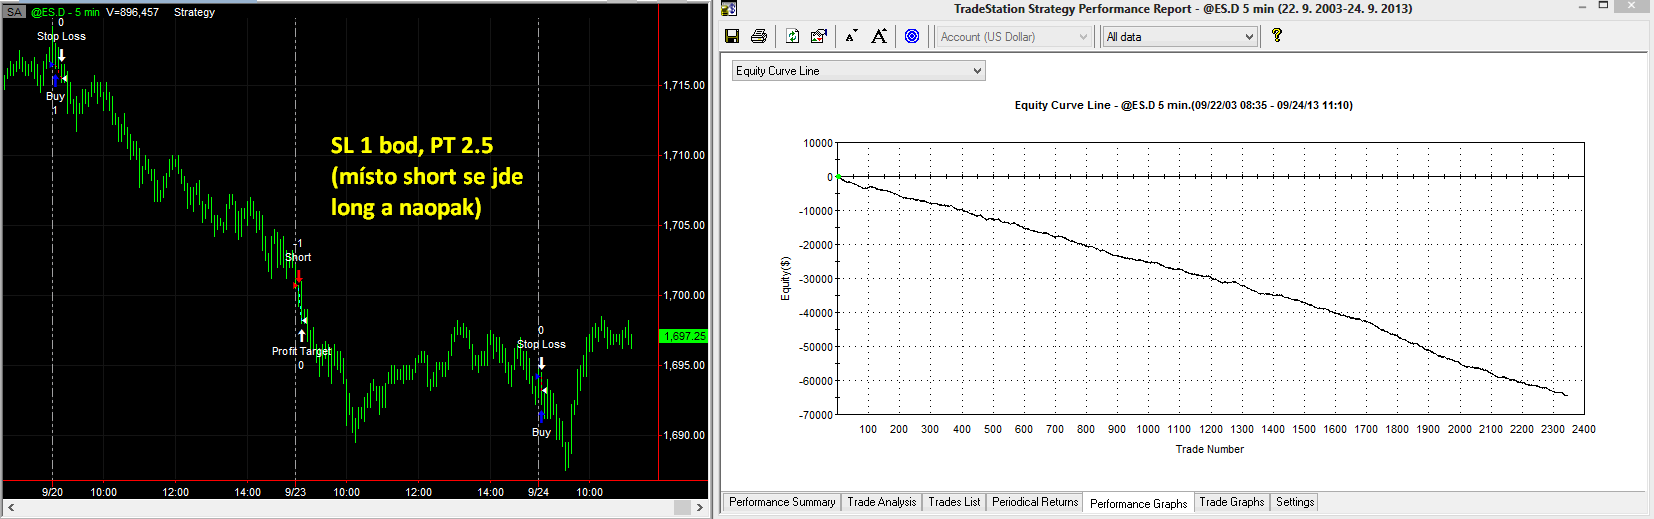
Task: Click the chart's horizontal scrollbar right arrow
Action: (x=700, y=507)
